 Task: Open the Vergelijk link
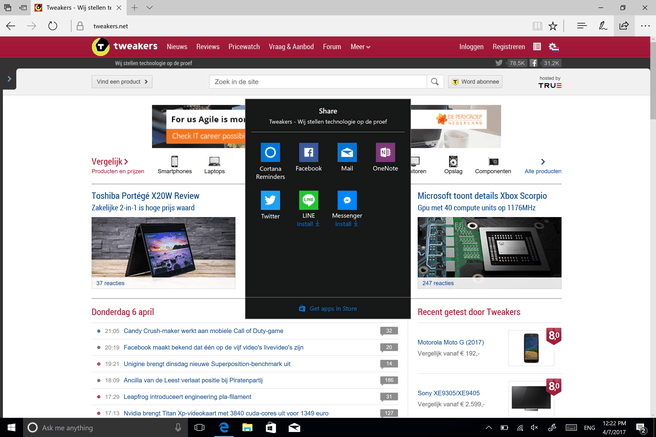pyautogui.click(x=110, y=161)
